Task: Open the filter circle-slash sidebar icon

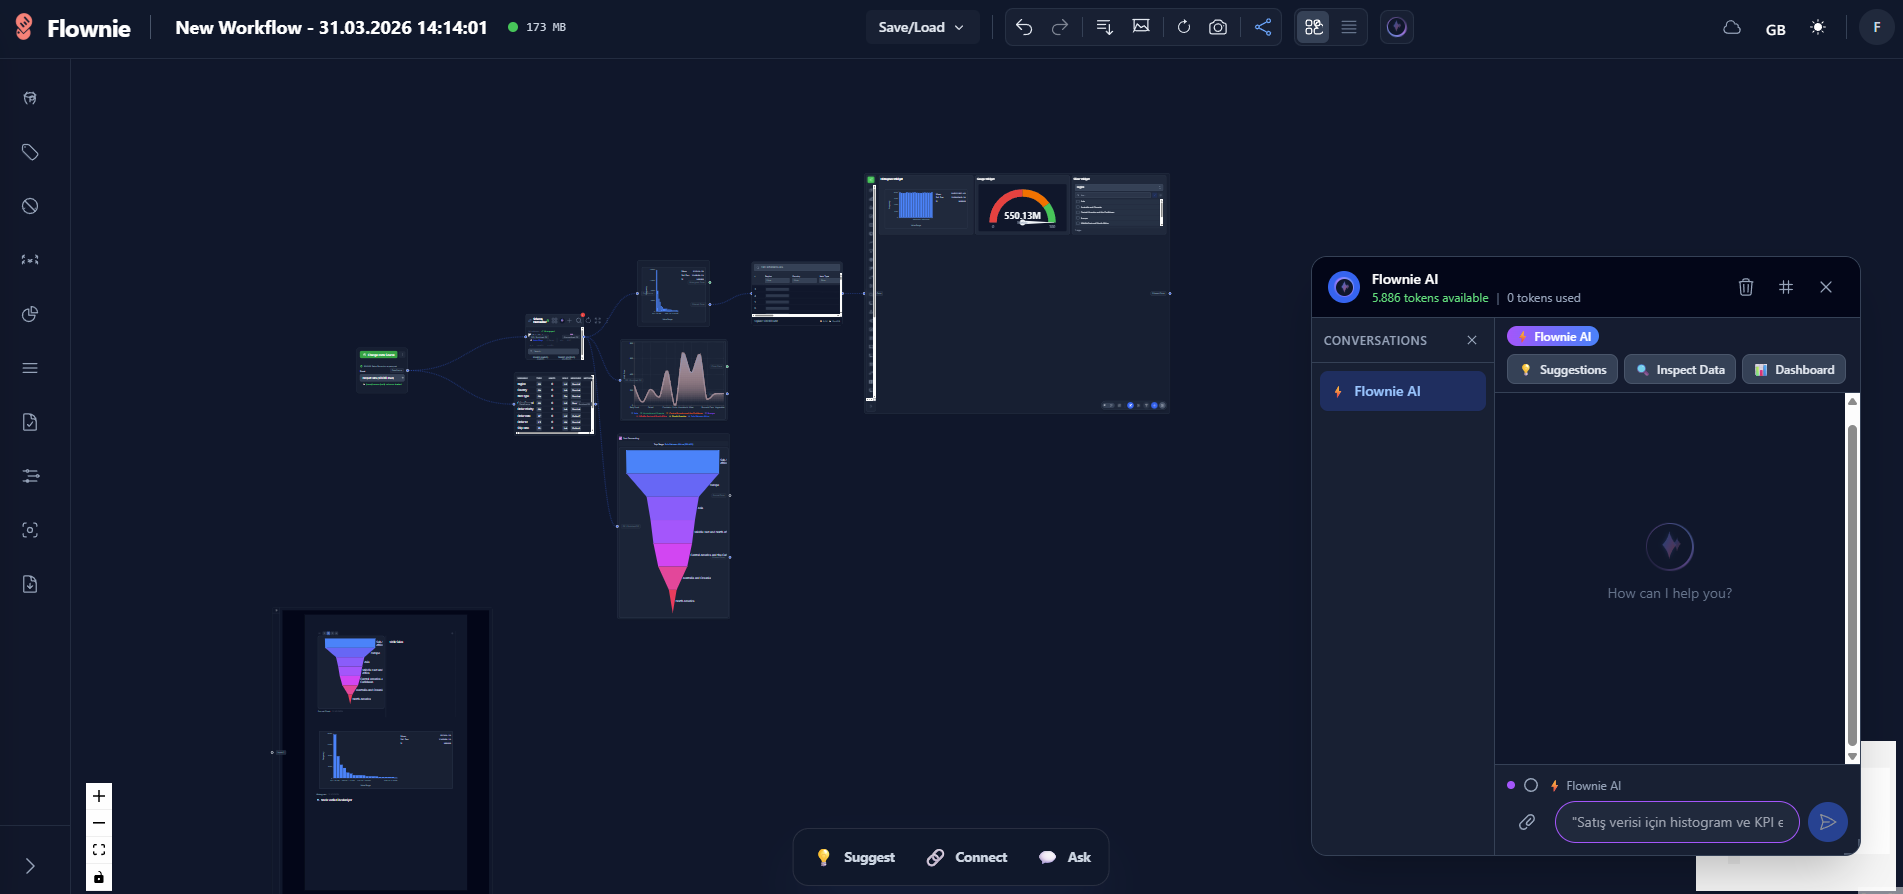Action: pos(30,206)
